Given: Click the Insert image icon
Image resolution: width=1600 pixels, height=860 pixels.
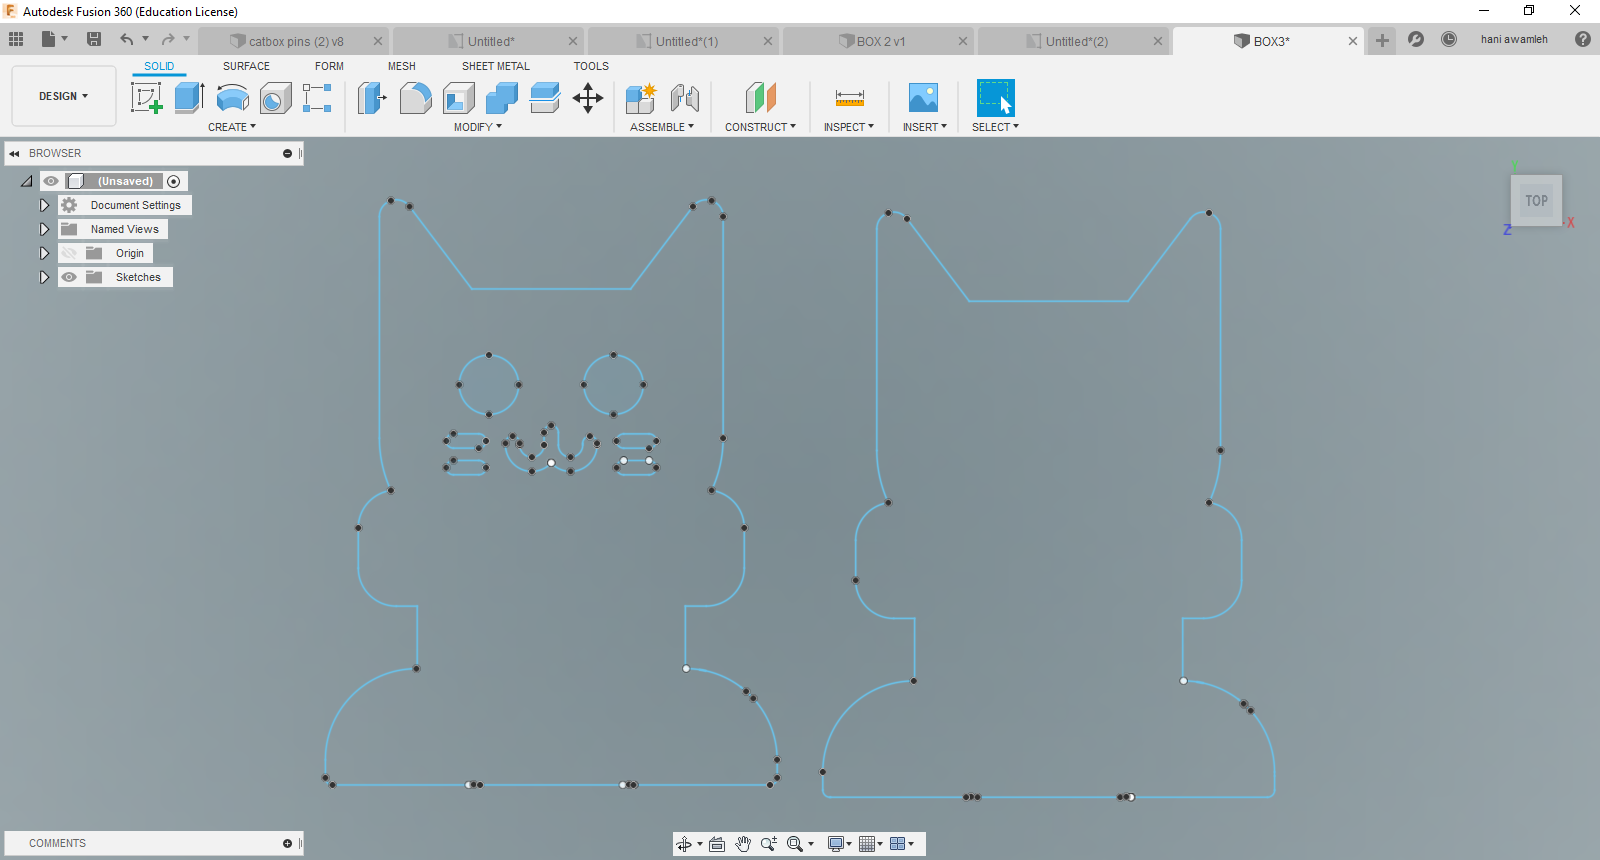Looking at the screenshot, I should 923,98.
